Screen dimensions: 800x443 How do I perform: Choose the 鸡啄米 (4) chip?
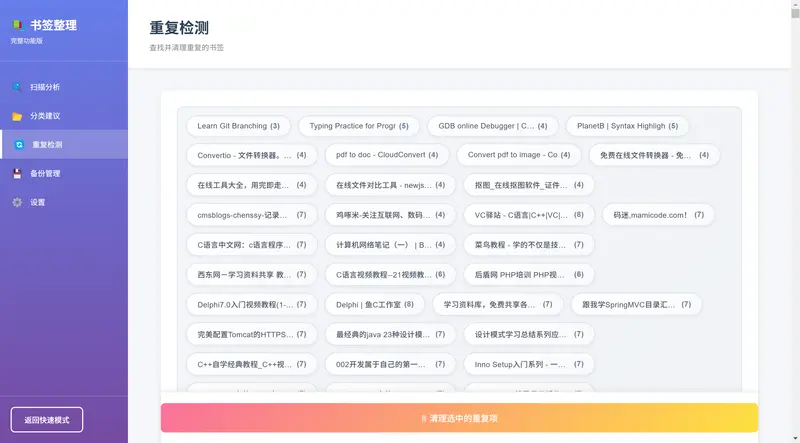390,215
